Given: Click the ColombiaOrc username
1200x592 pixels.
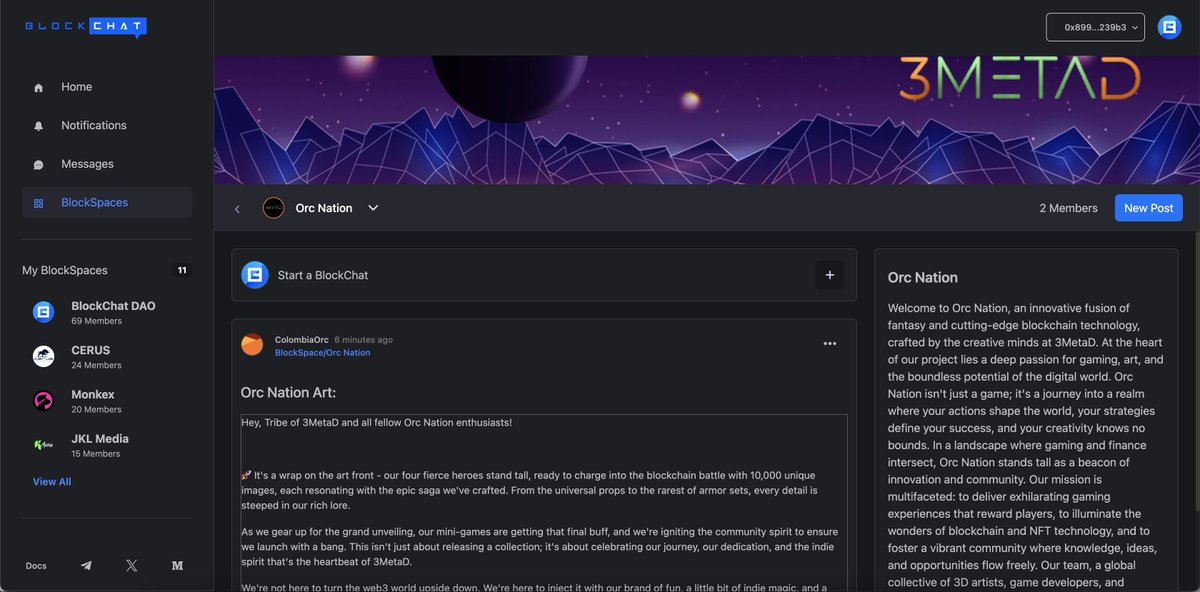Looking at the screenshot, I should [x=302, y=340].
